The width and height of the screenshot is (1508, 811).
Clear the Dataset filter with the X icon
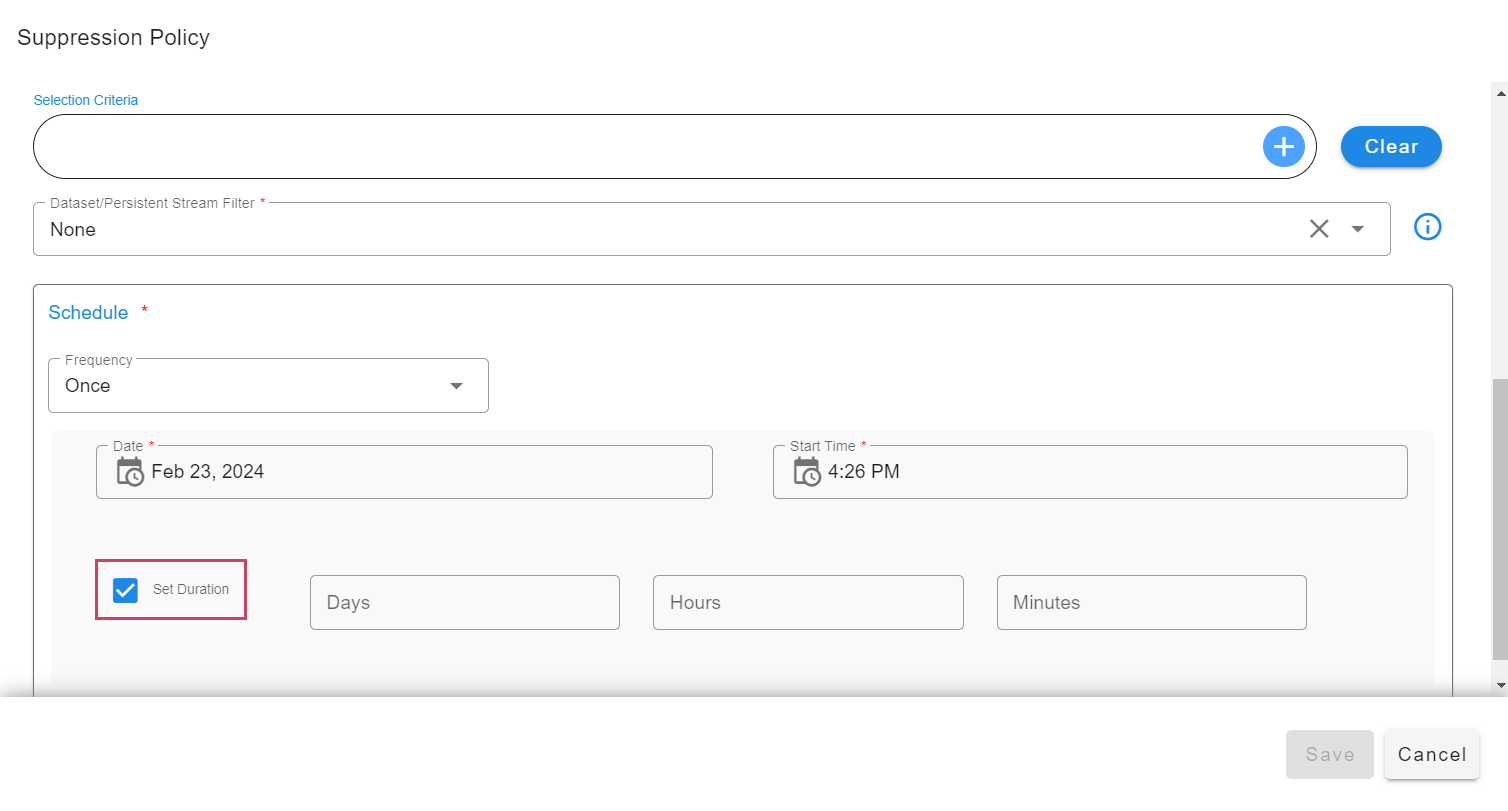pos(1319,229)
